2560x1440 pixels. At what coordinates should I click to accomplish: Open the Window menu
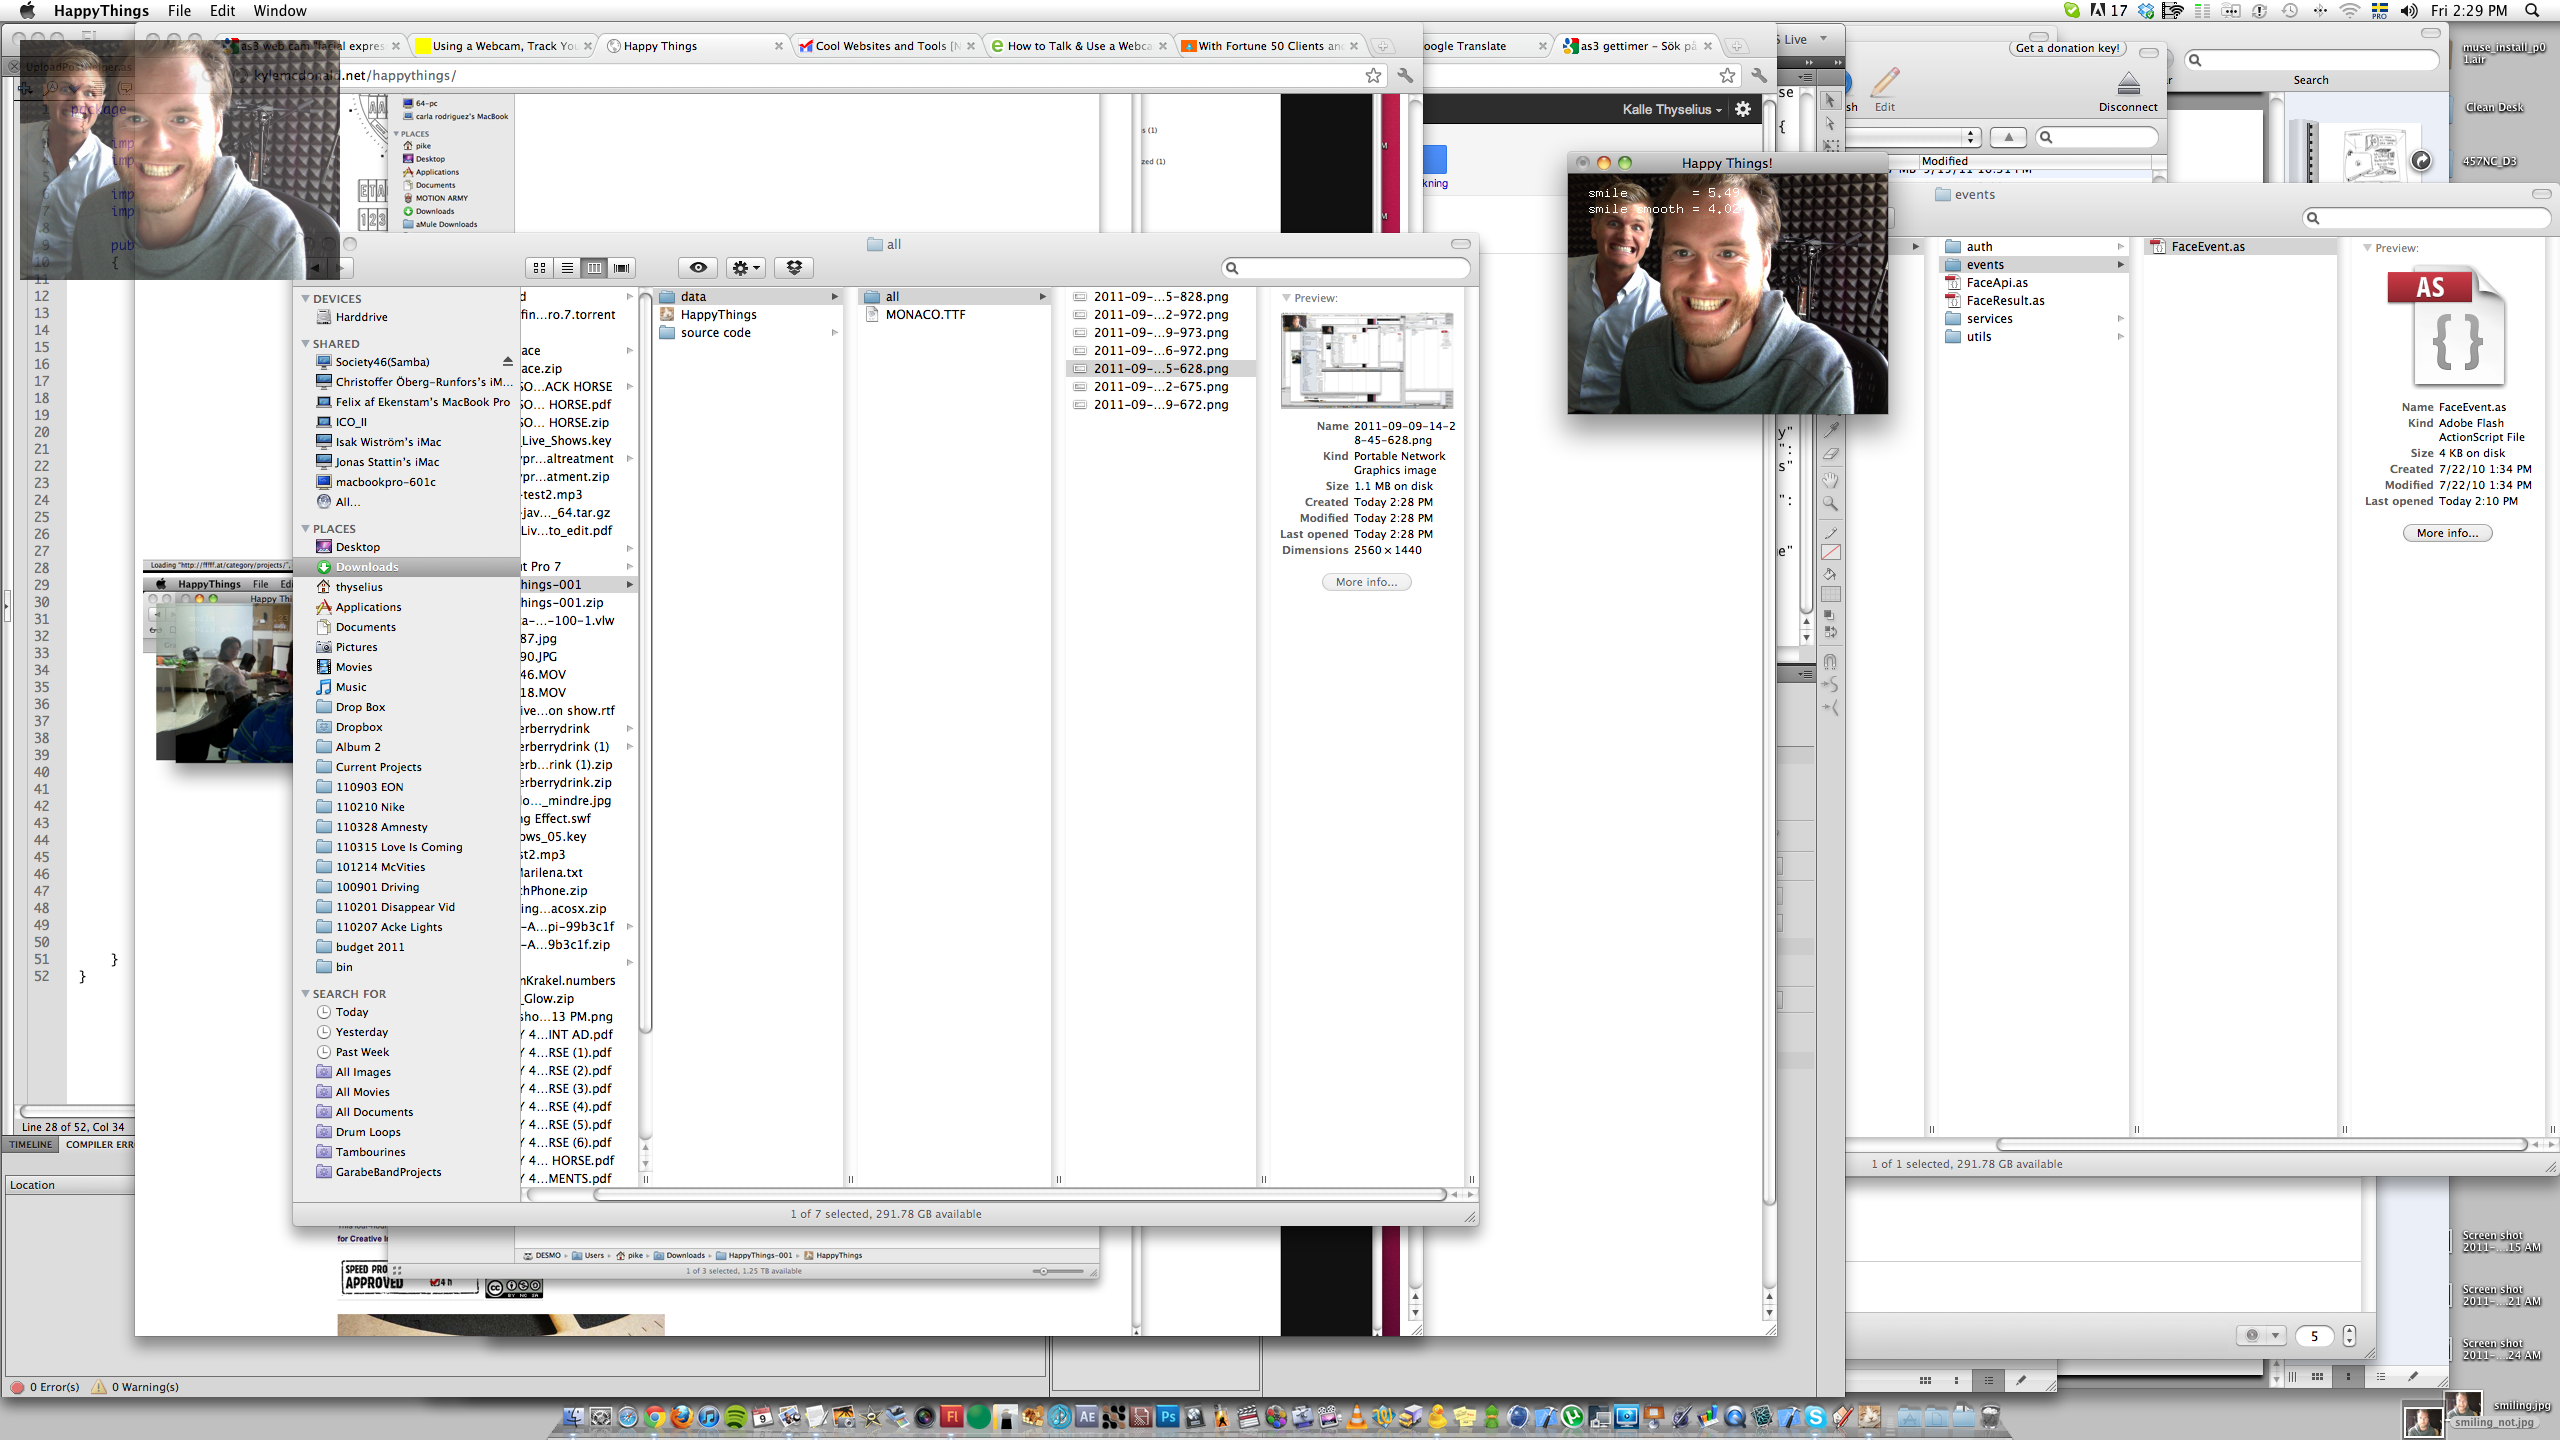tap(280, 11)
